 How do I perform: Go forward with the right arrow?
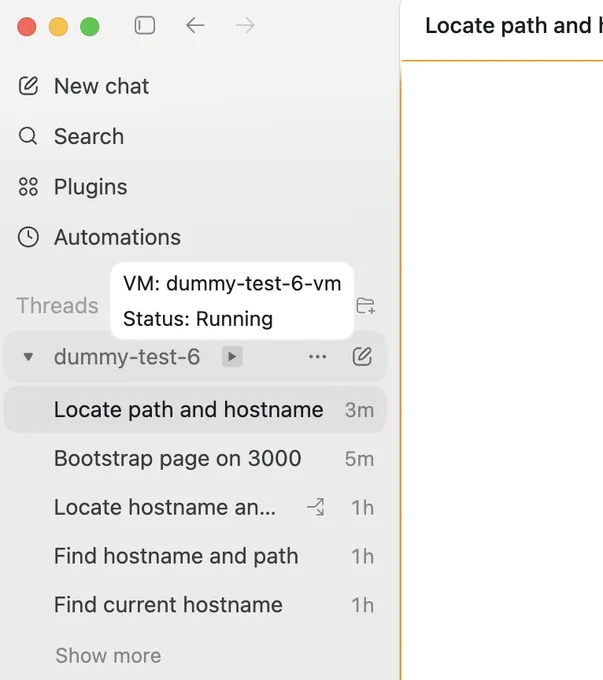(x=246, y=26)
